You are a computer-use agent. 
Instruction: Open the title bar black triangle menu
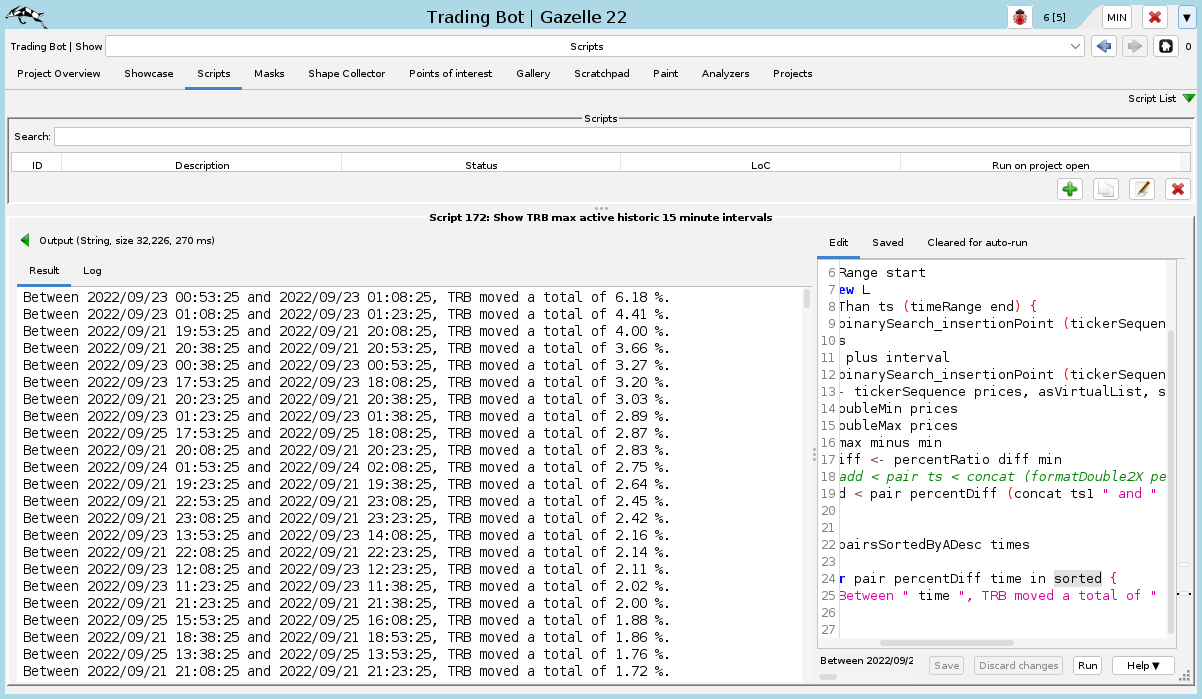(x=1185, y=17)
